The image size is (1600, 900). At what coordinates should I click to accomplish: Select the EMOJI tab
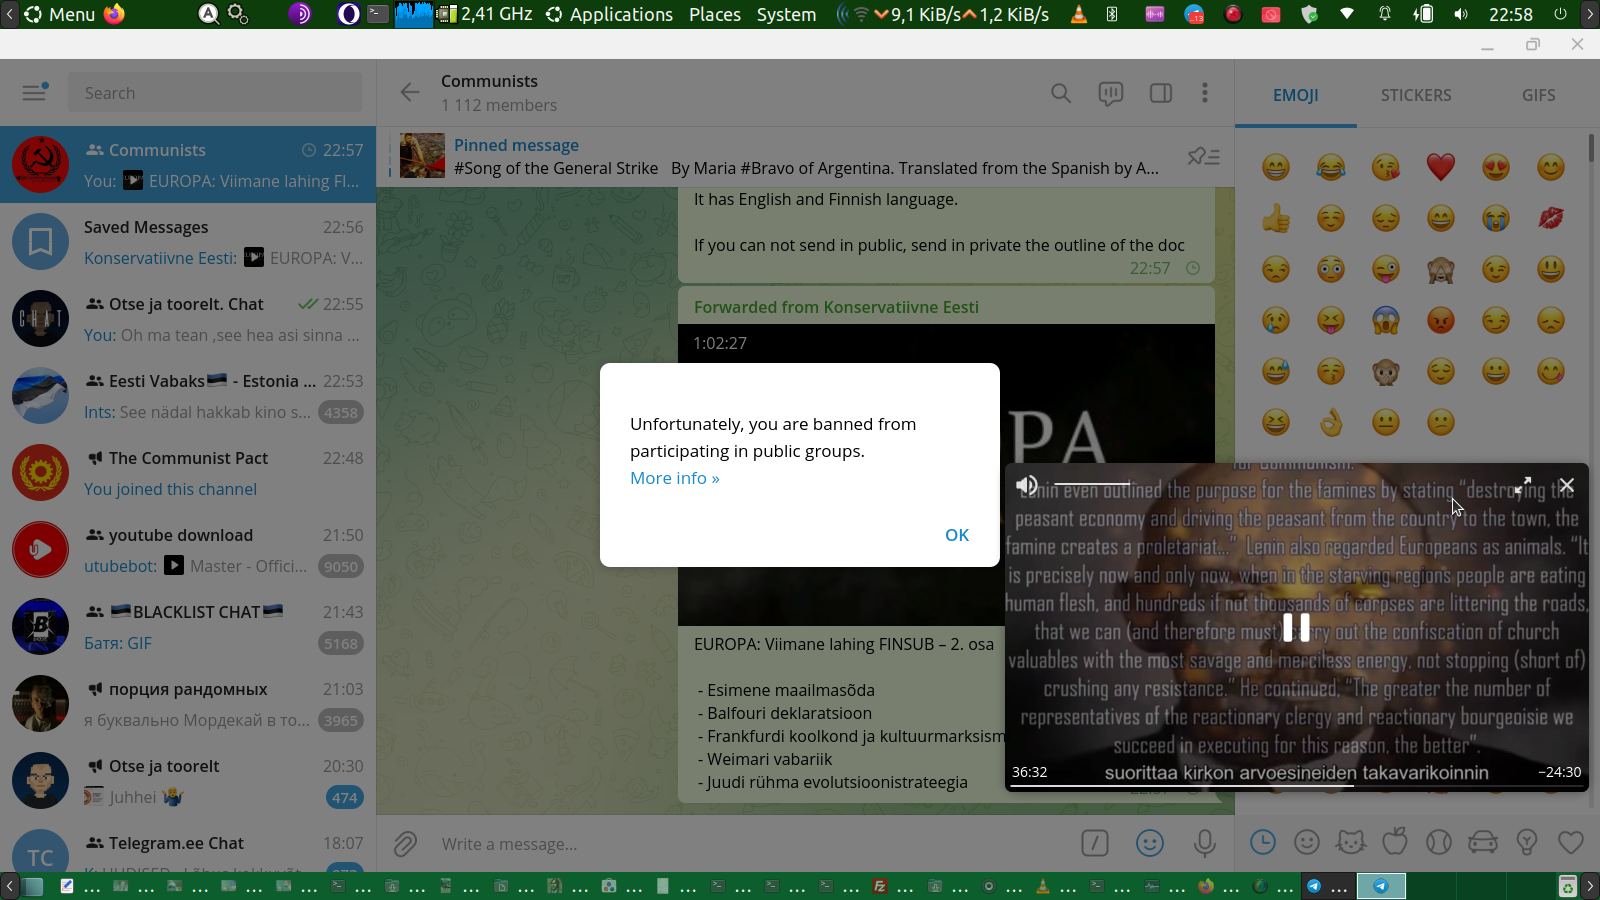(x=1296, y=95)
